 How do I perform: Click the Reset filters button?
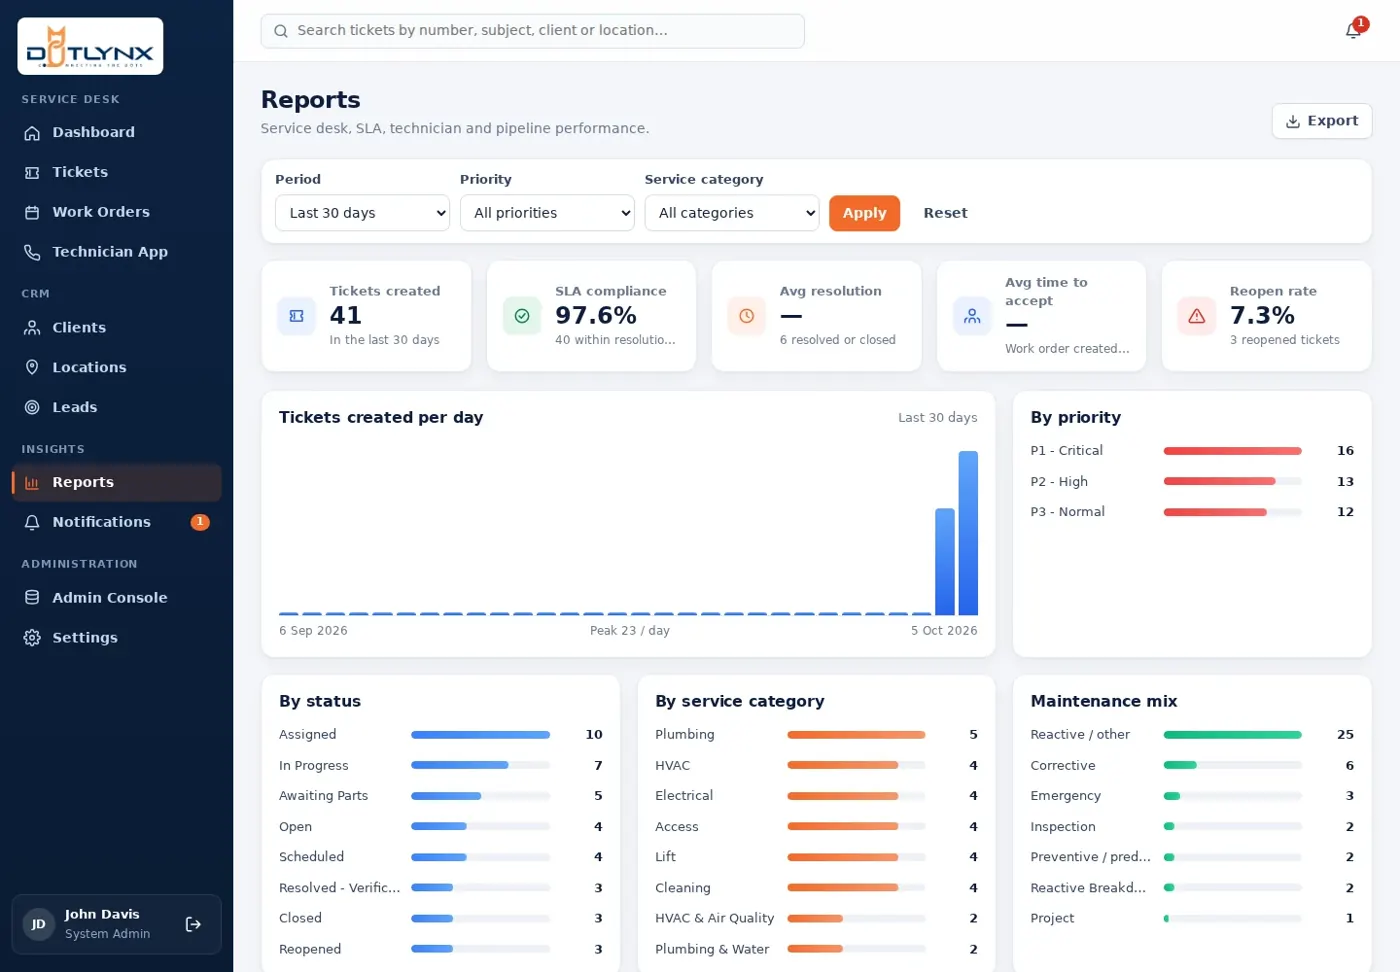click(945, 213)
